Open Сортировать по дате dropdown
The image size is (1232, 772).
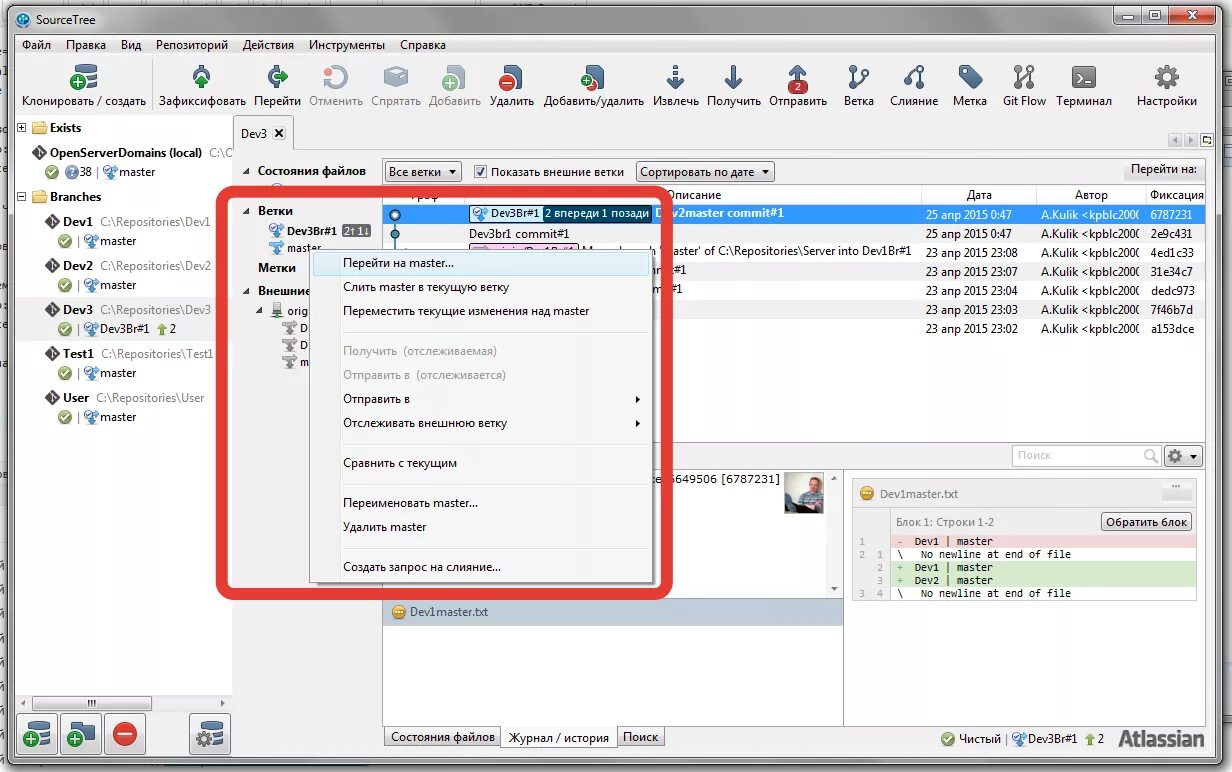[x=705, y=172]
